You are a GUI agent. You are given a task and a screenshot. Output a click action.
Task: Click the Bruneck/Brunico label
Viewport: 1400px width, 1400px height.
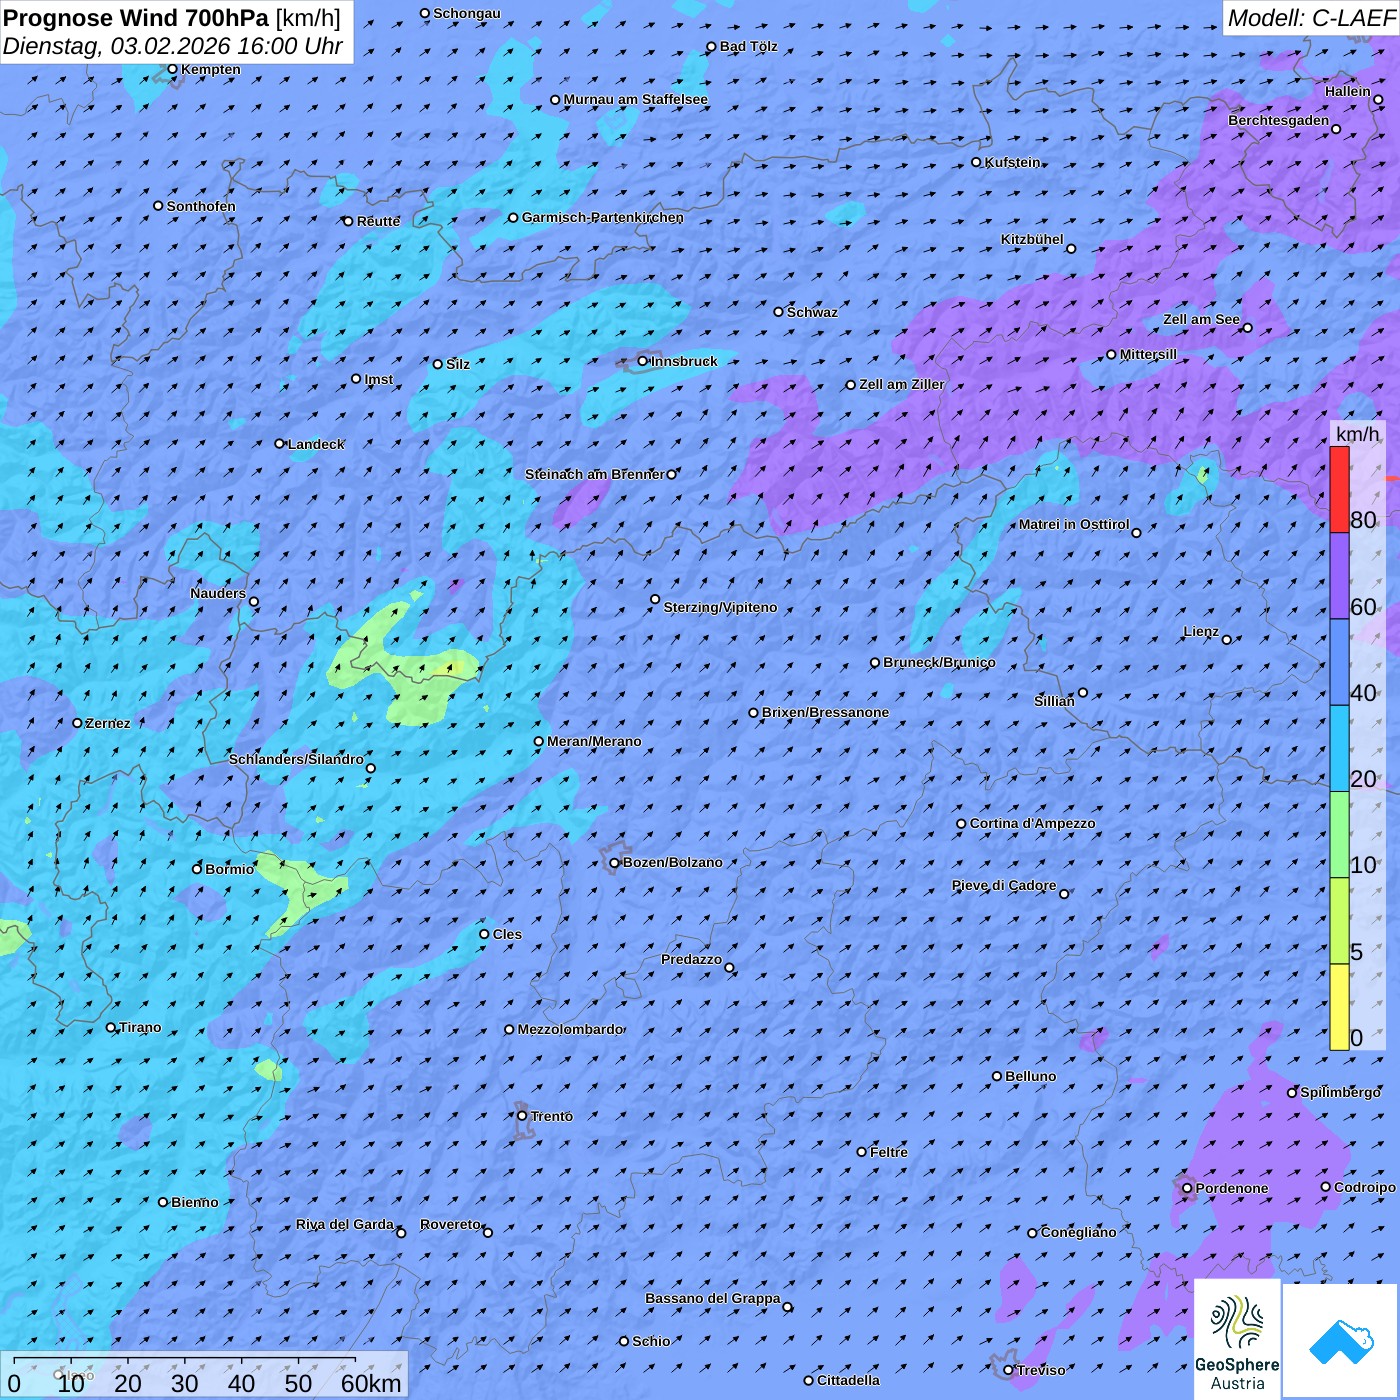tap(939, 662)
